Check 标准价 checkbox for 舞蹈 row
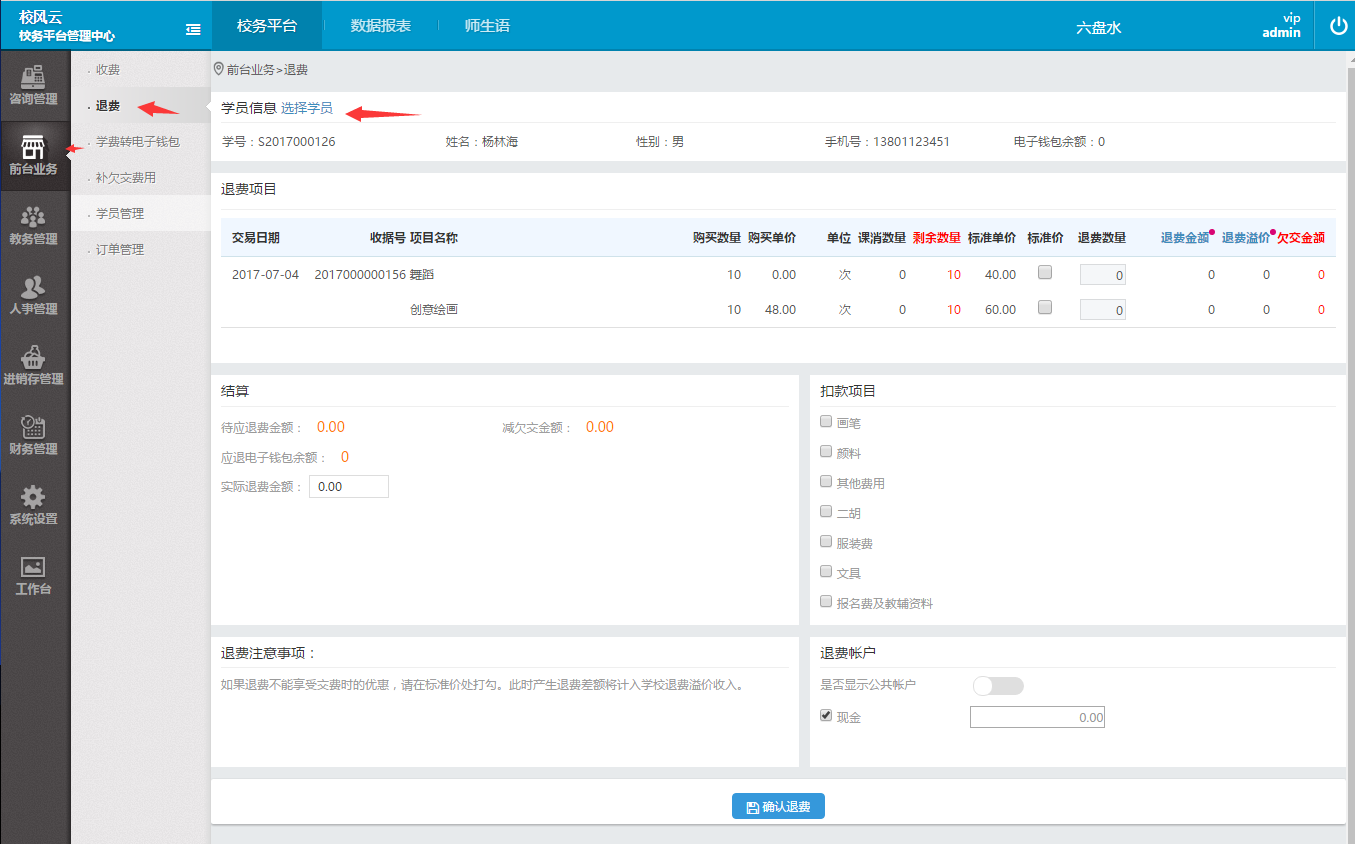This screenshot has height=844, width=1355. [1045, 272]
